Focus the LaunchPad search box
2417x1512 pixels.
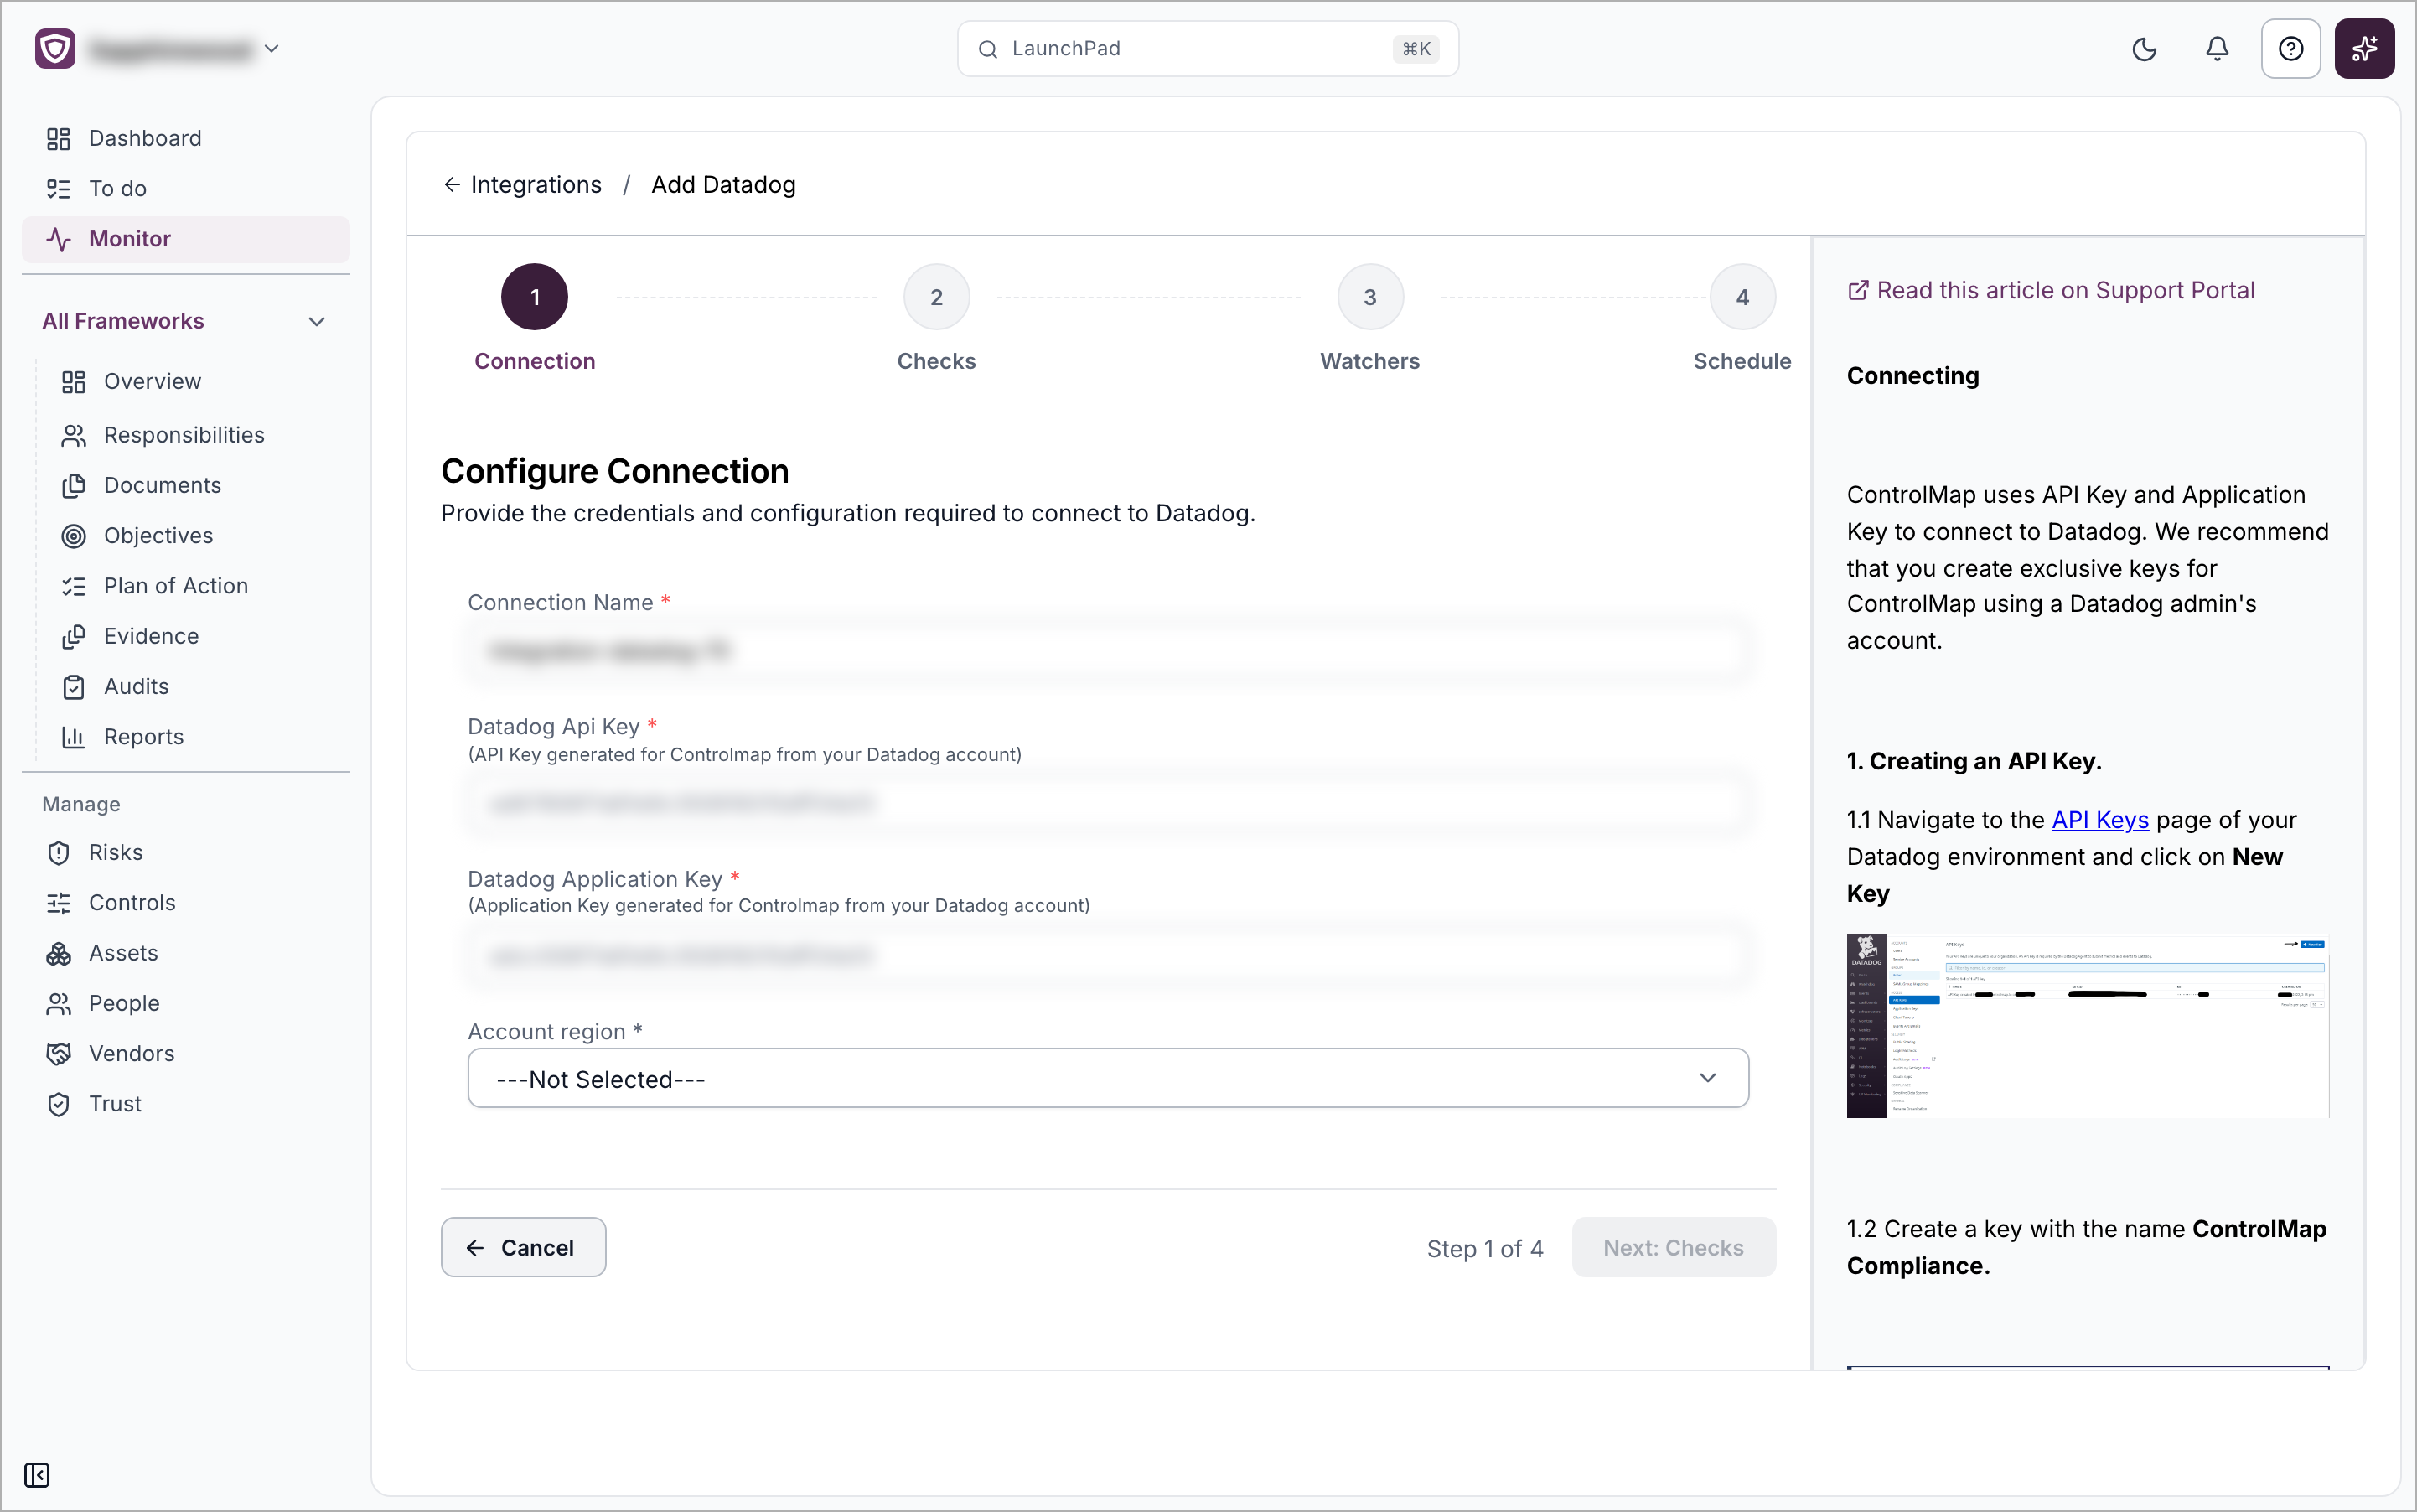pyautogui.click(x=1208, y=49)
